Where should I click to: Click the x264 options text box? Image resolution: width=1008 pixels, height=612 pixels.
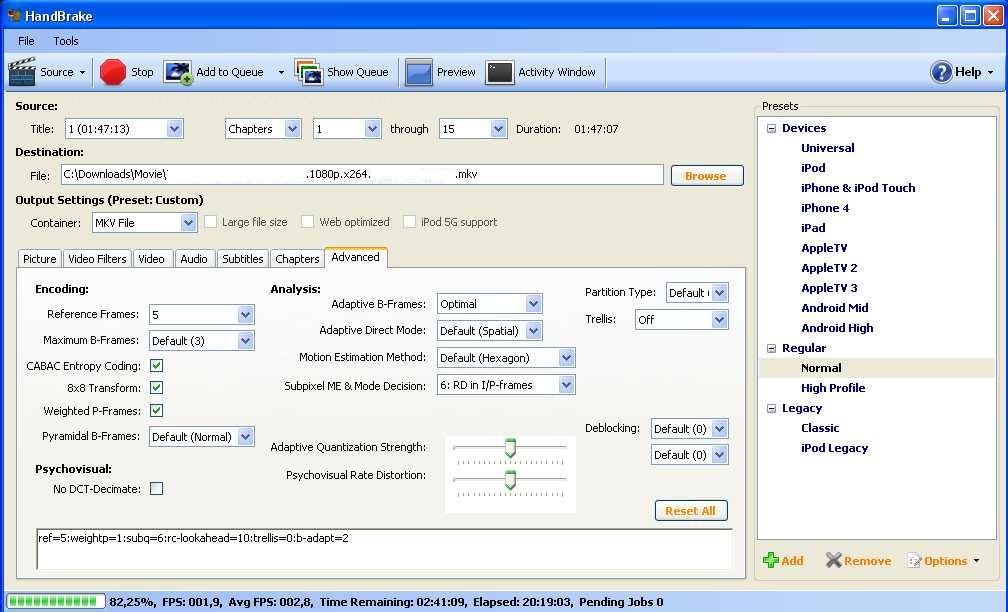pos(384,550)
